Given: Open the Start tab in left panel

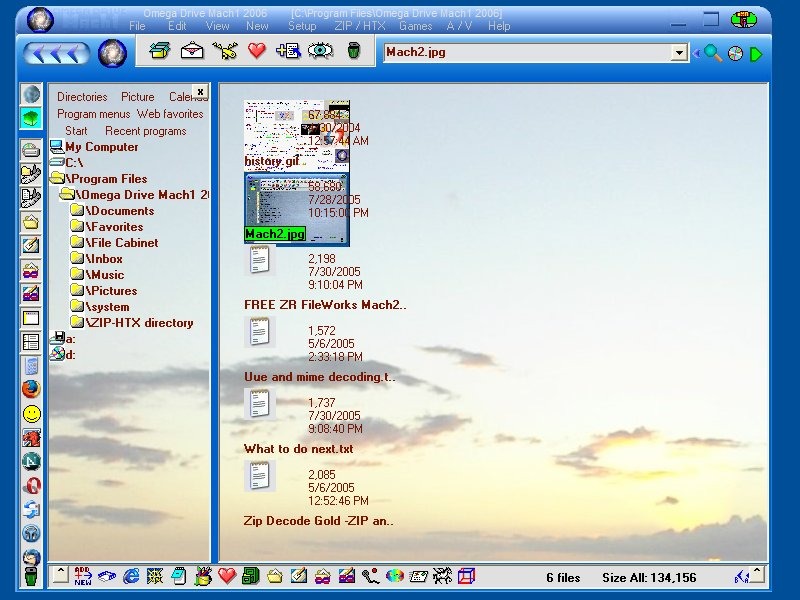Looking at the screenshot, I should [76, 131].
